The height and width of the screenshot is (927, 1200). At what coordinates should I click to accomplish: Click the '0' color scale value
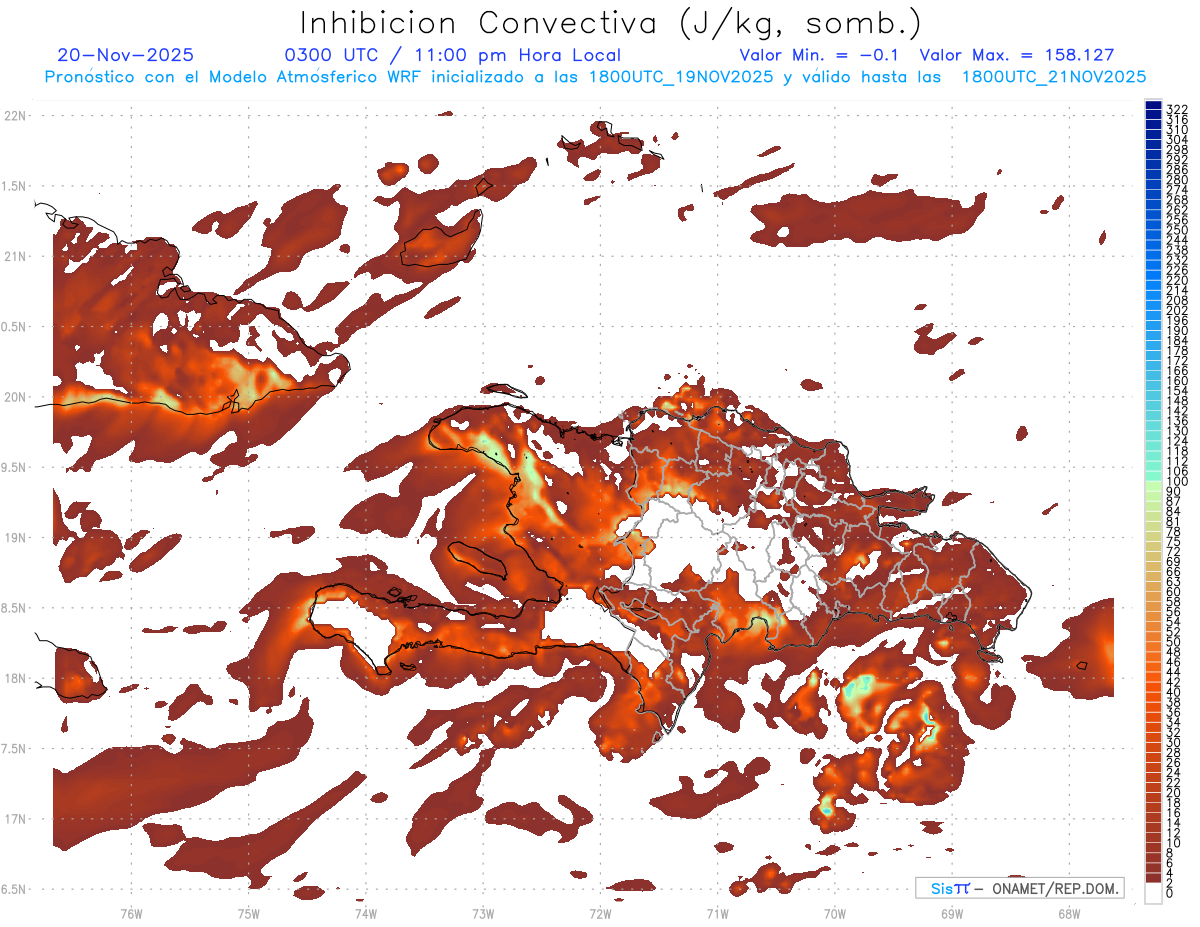tap(1170, 893)
